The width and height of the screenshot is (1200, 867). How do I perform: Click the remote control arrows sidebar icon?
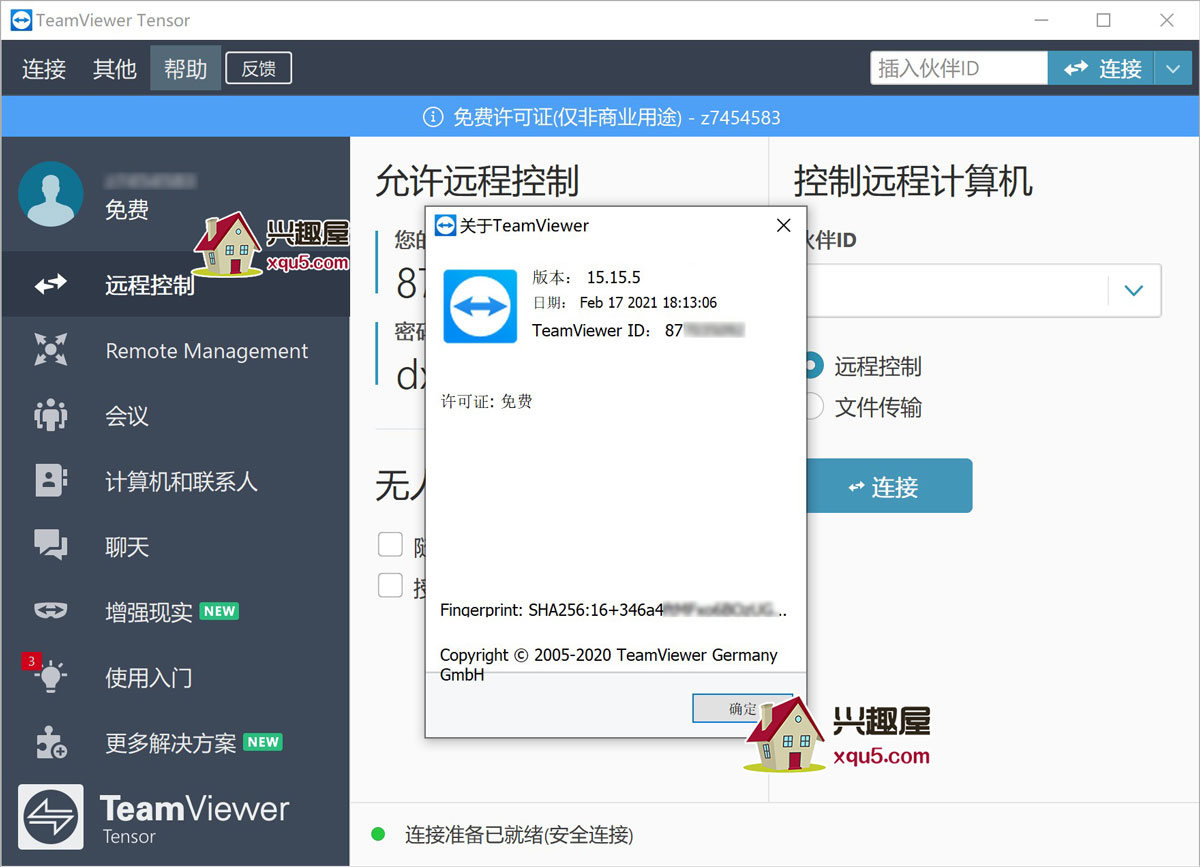51,285
